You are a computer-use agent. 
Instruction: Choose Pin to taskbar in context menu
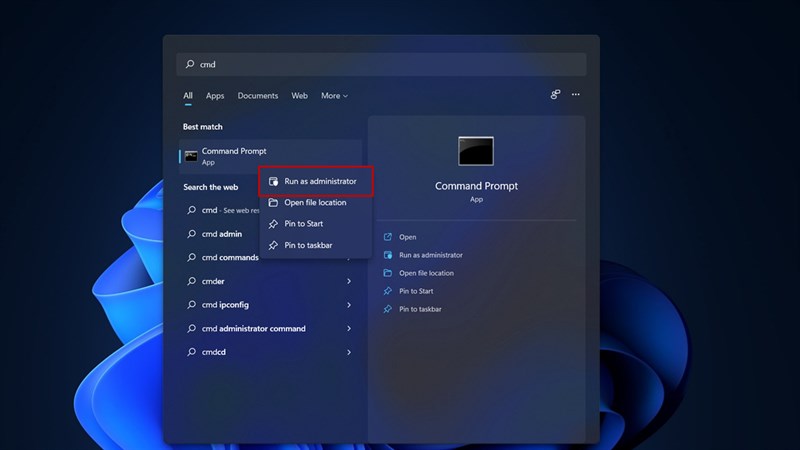click(307, 245)
